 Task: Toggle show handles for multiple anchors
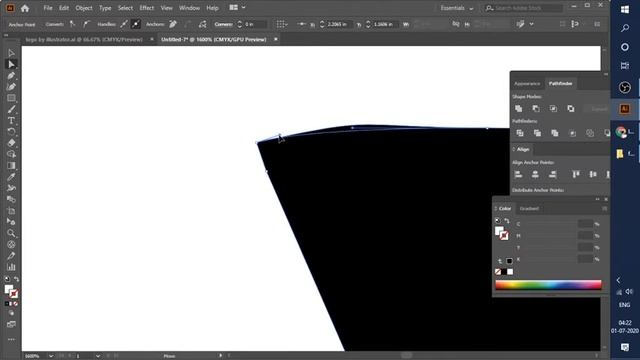coord(124,24)
